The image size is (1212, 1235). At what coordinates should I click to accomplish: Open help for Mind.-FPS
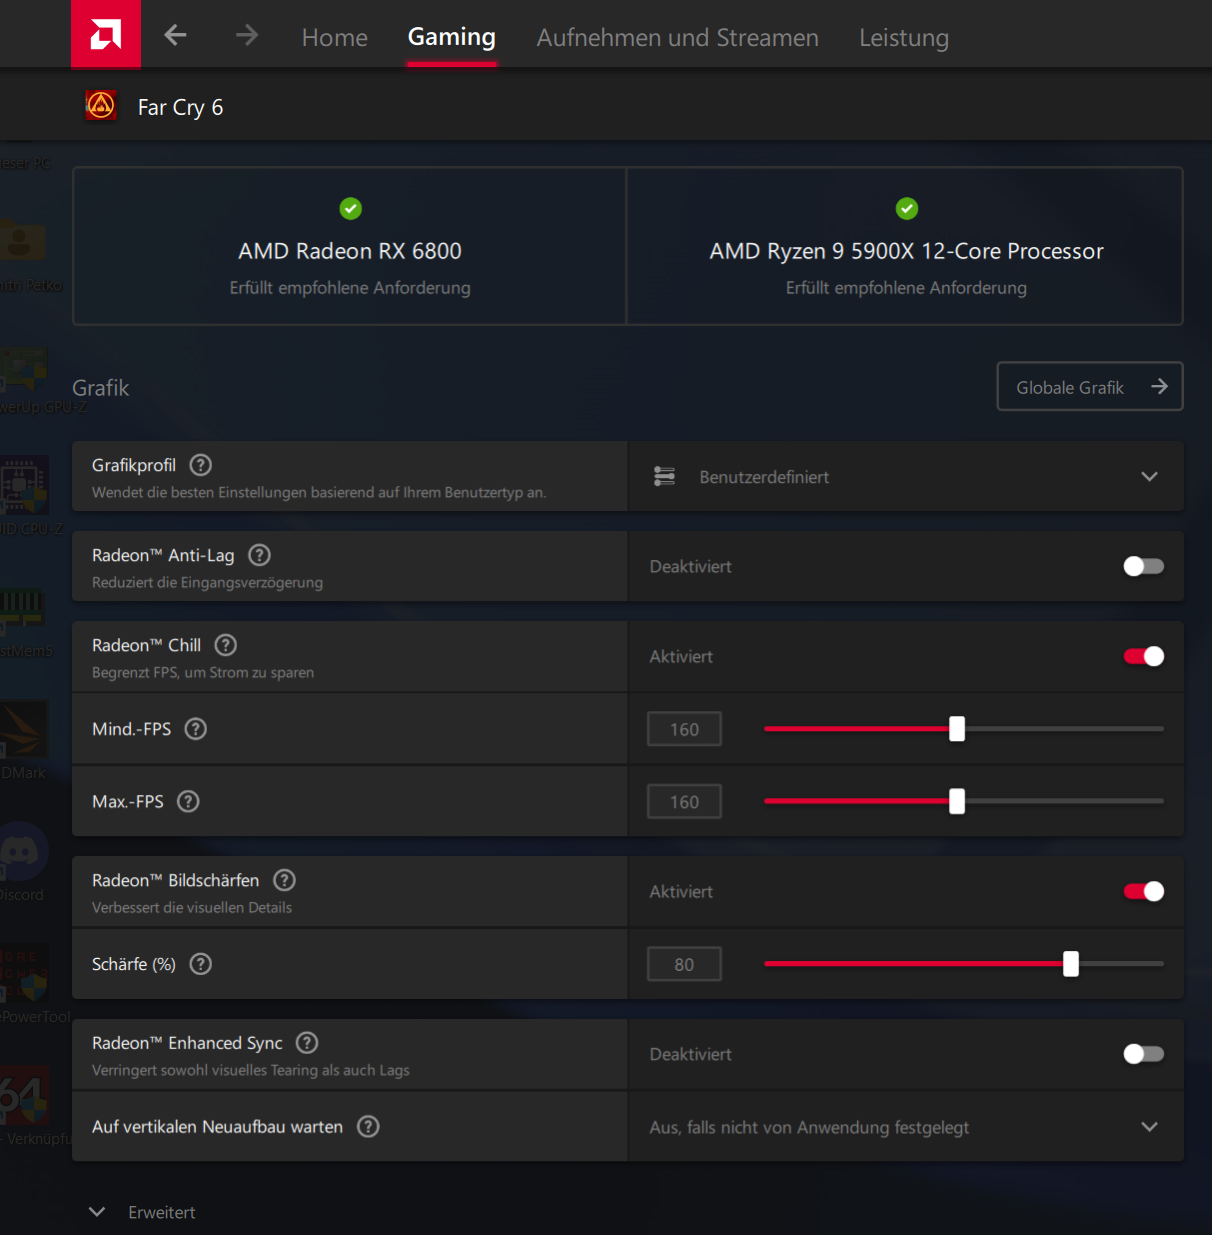(x=196, y=729)
